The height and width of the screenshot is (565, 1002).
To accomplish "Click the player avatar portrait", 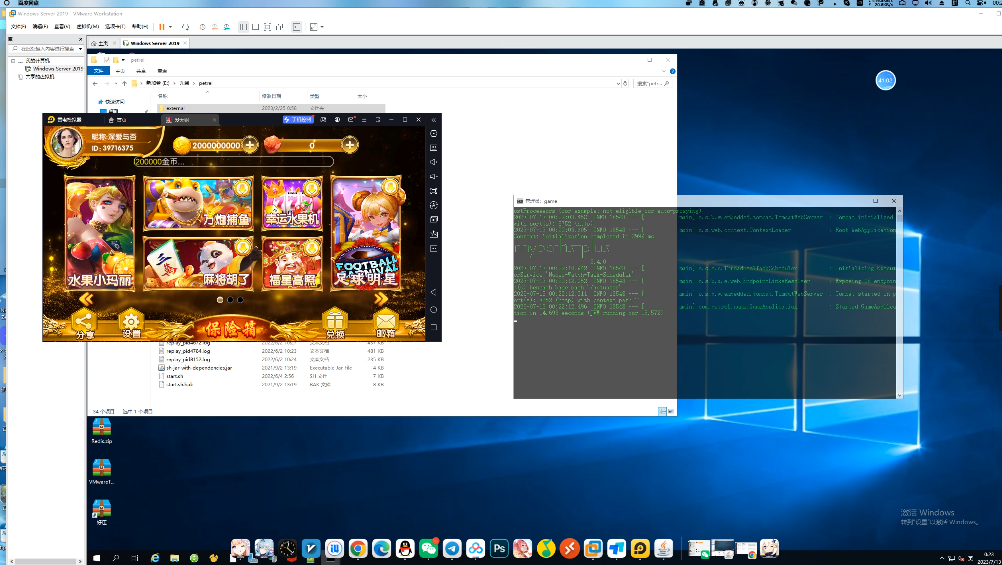I will (x=68, y=143).
